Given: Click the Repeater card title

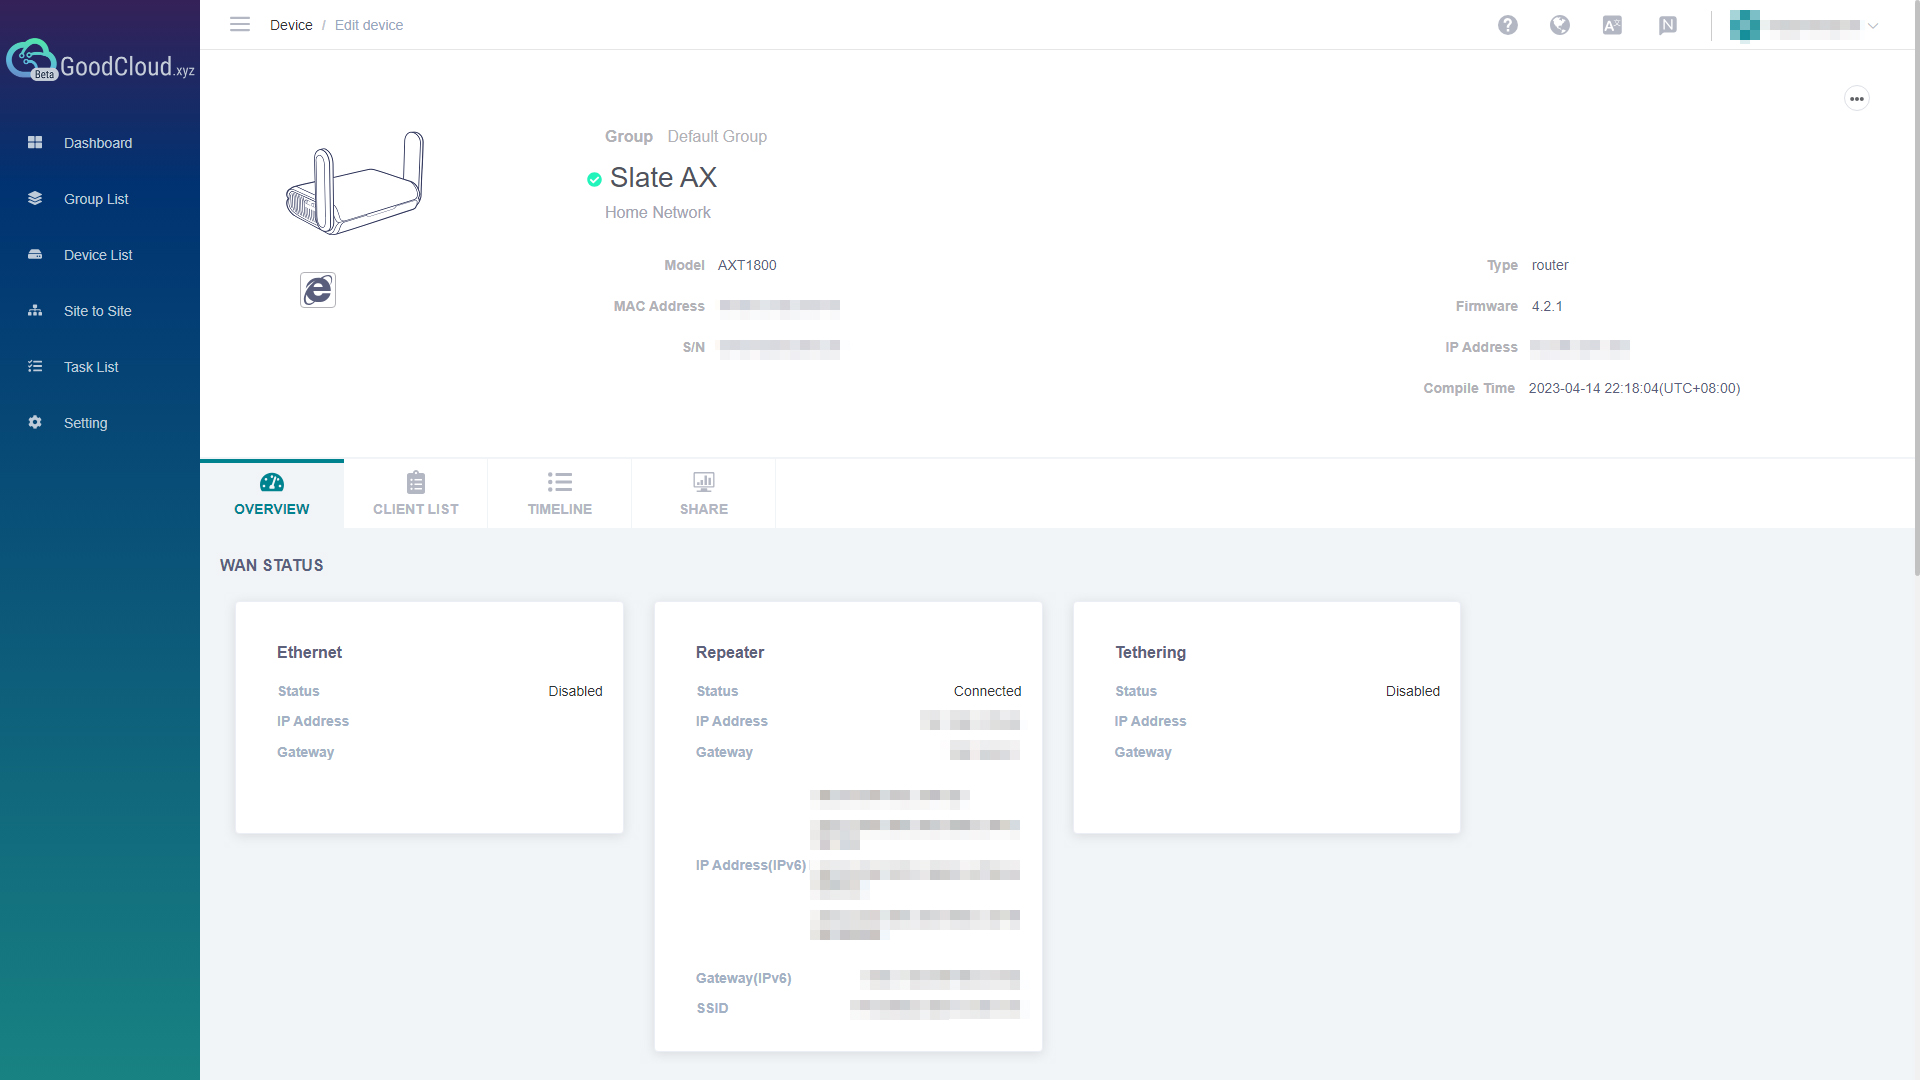Looking at the screenshot, I should point(730,652).
